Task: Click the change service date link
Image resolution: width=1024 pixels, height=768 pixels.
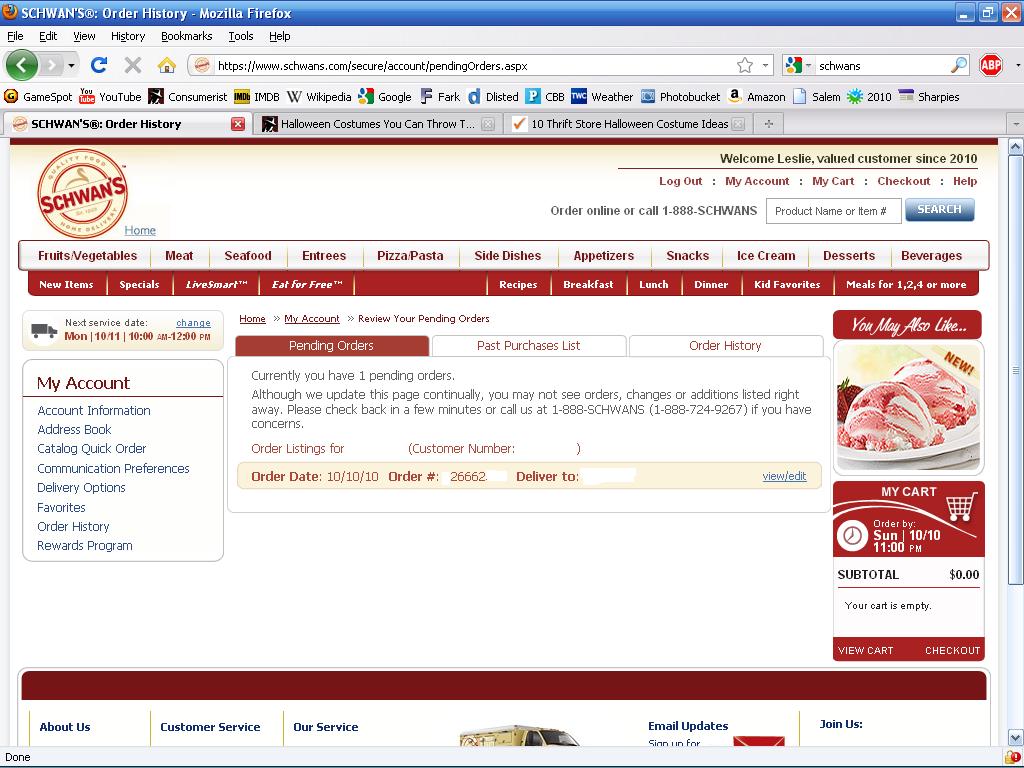Action: pos(193,323)
